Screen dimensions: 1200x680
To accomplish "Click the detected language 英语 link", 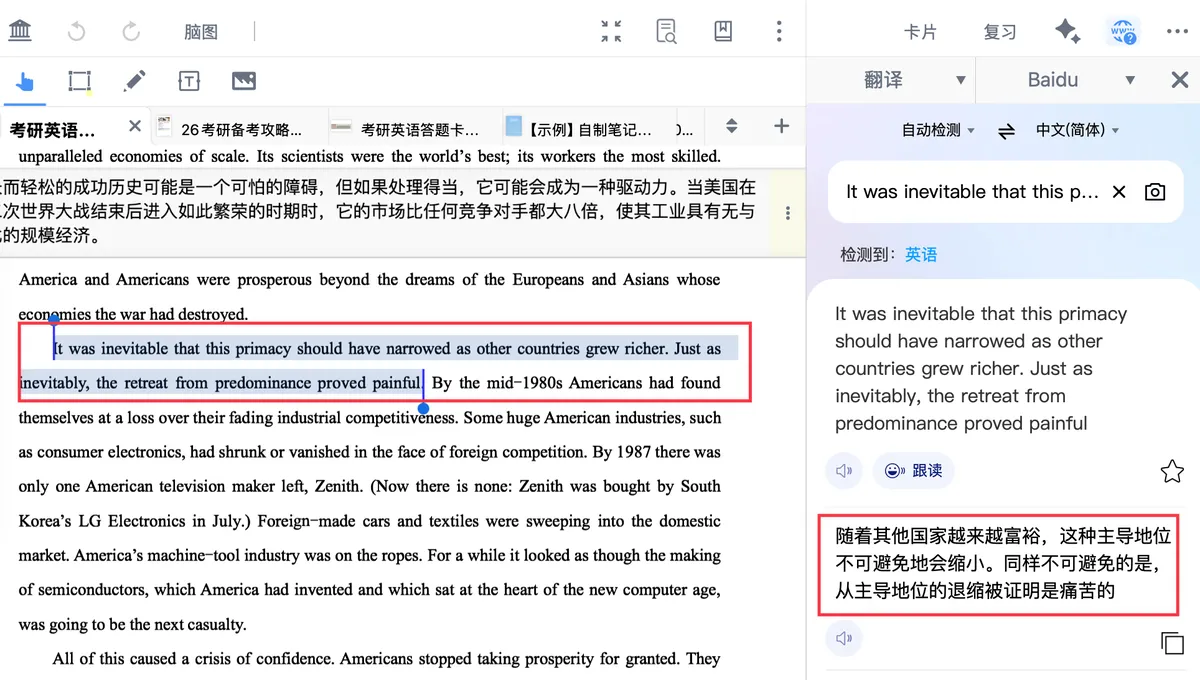I will coord(921,255).
